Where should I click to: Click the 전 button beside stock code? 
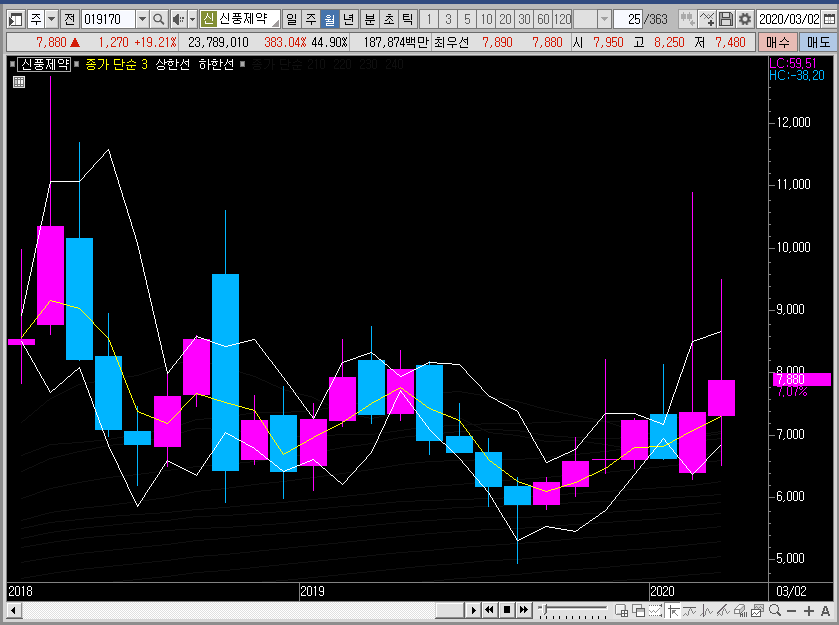click(70, 20)
